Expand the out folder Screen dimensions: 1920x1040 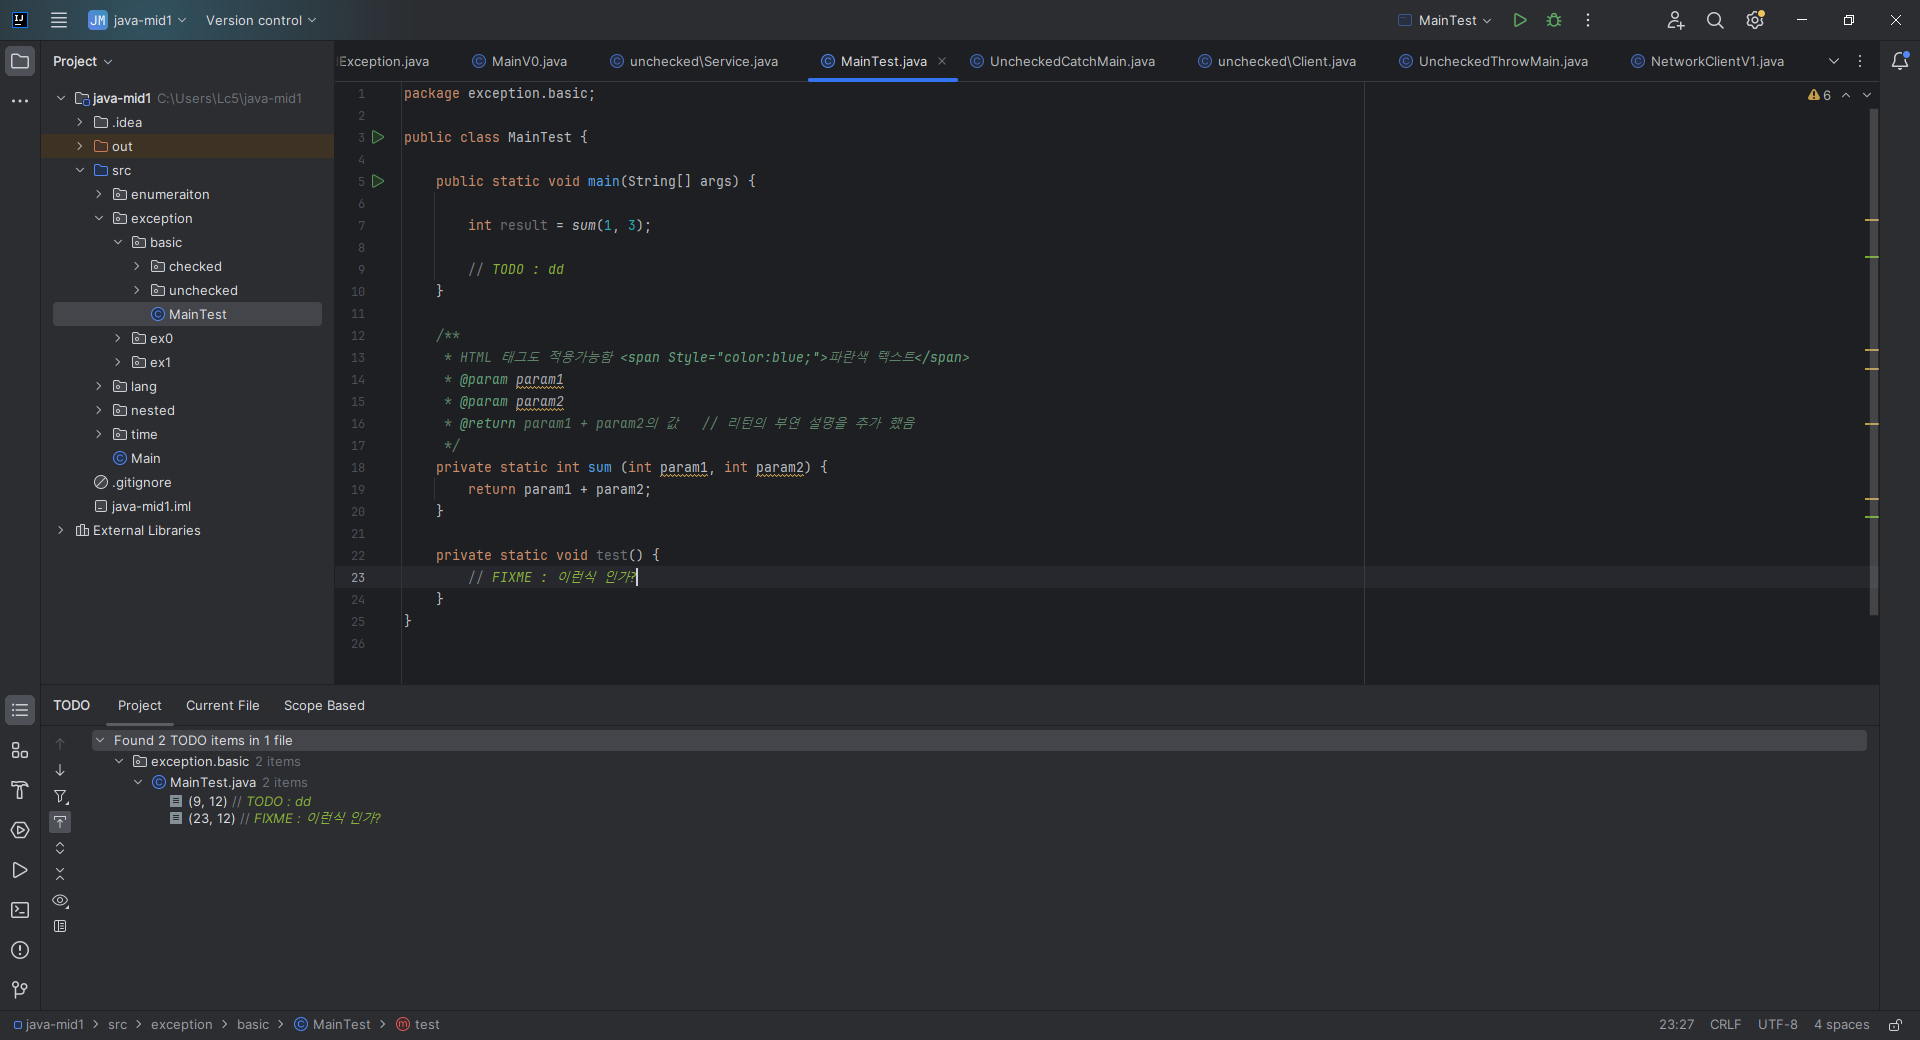pyautogui.click(x=80, y=146)
